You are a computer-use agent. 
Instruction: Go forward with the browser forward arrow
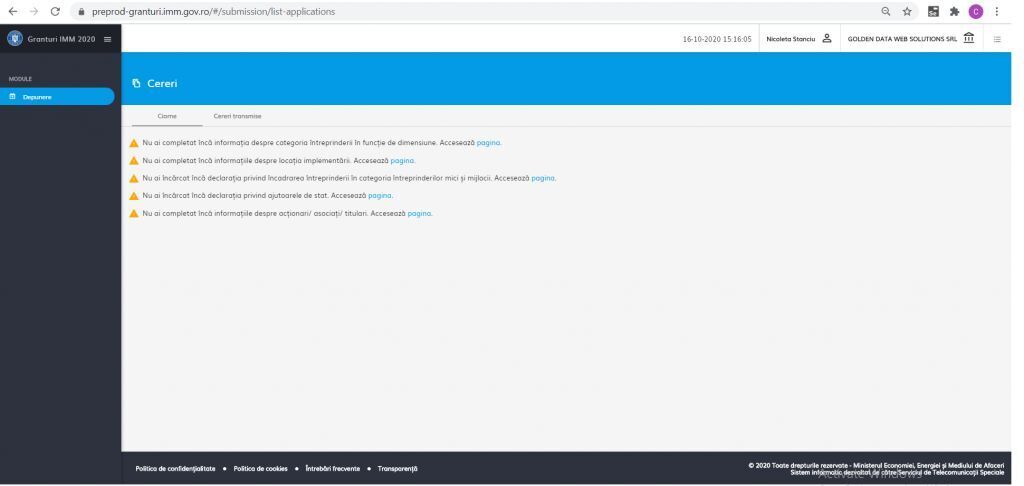pyautogui.click(x=34, y=12)
